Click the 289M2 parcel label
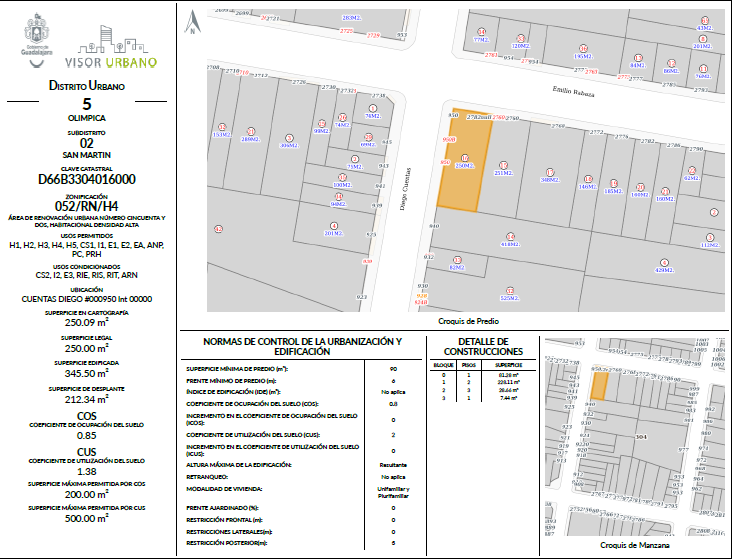736x560 pixels. (x=251, y=139)
